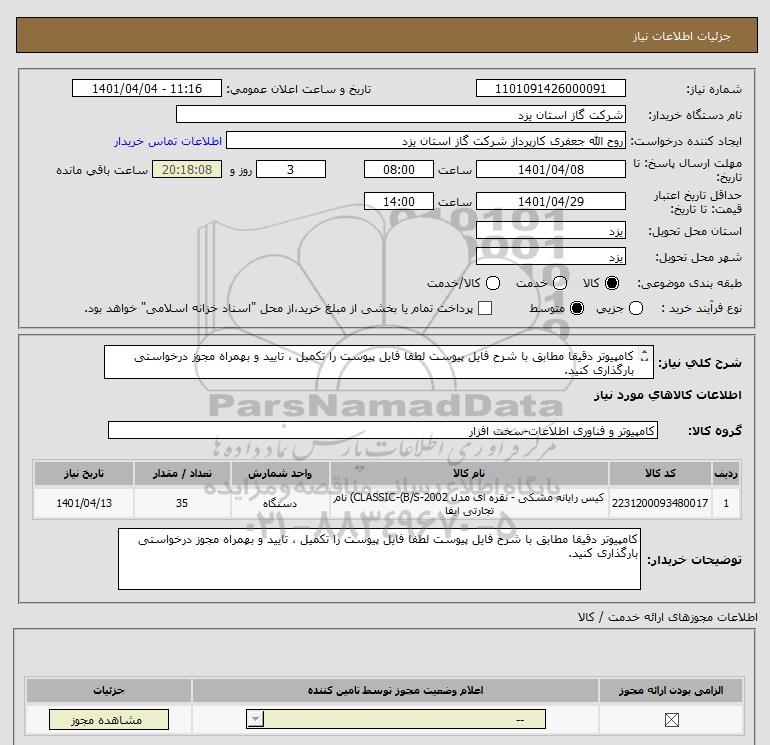The width and height of the screenshot is (770, 745).
Task: Click the product name cell CLASSIC-(B/S-2002
Action: [x=469, y=503]
